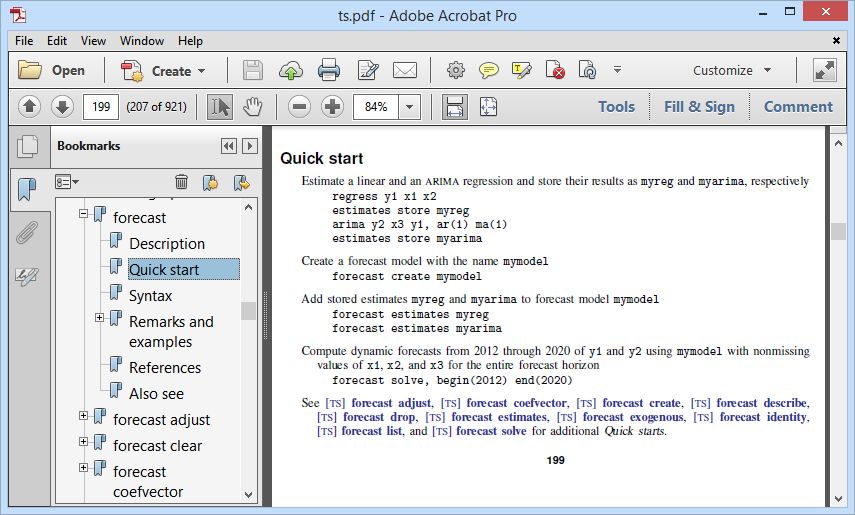Toggle Fit width scrolling mode
The height and width of the screenshot is (515, 855).
pos(455,106)
